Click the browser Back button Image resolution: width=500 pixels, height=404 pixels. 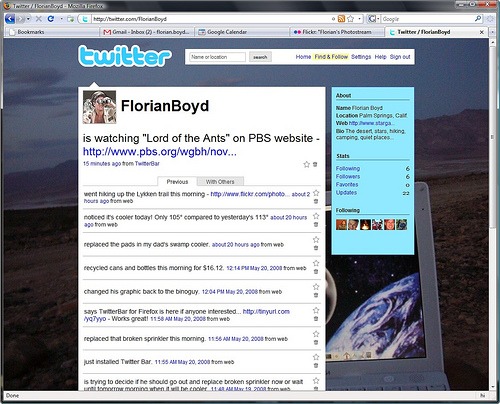click(10, 19)
